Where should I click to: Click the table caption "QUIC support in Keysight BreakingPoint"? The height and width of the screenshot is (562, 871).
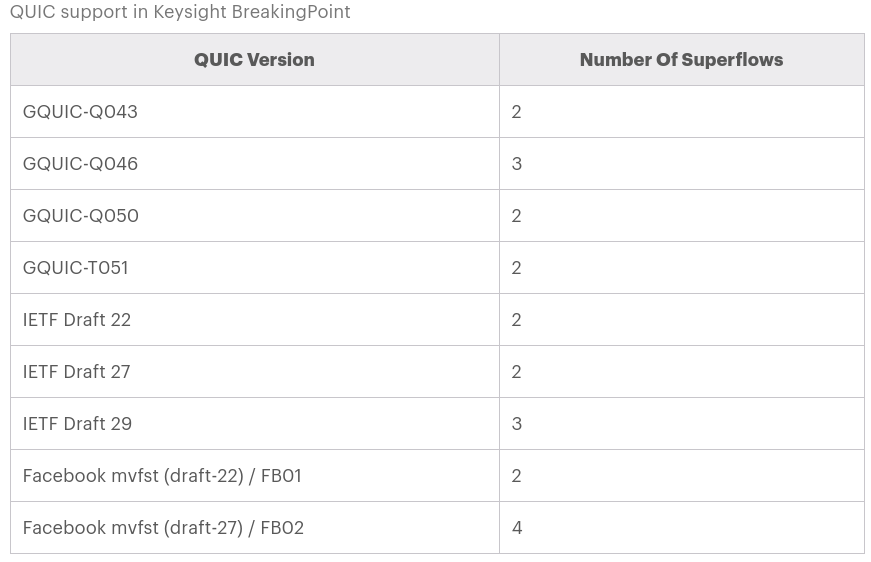[x=180, y=13]
